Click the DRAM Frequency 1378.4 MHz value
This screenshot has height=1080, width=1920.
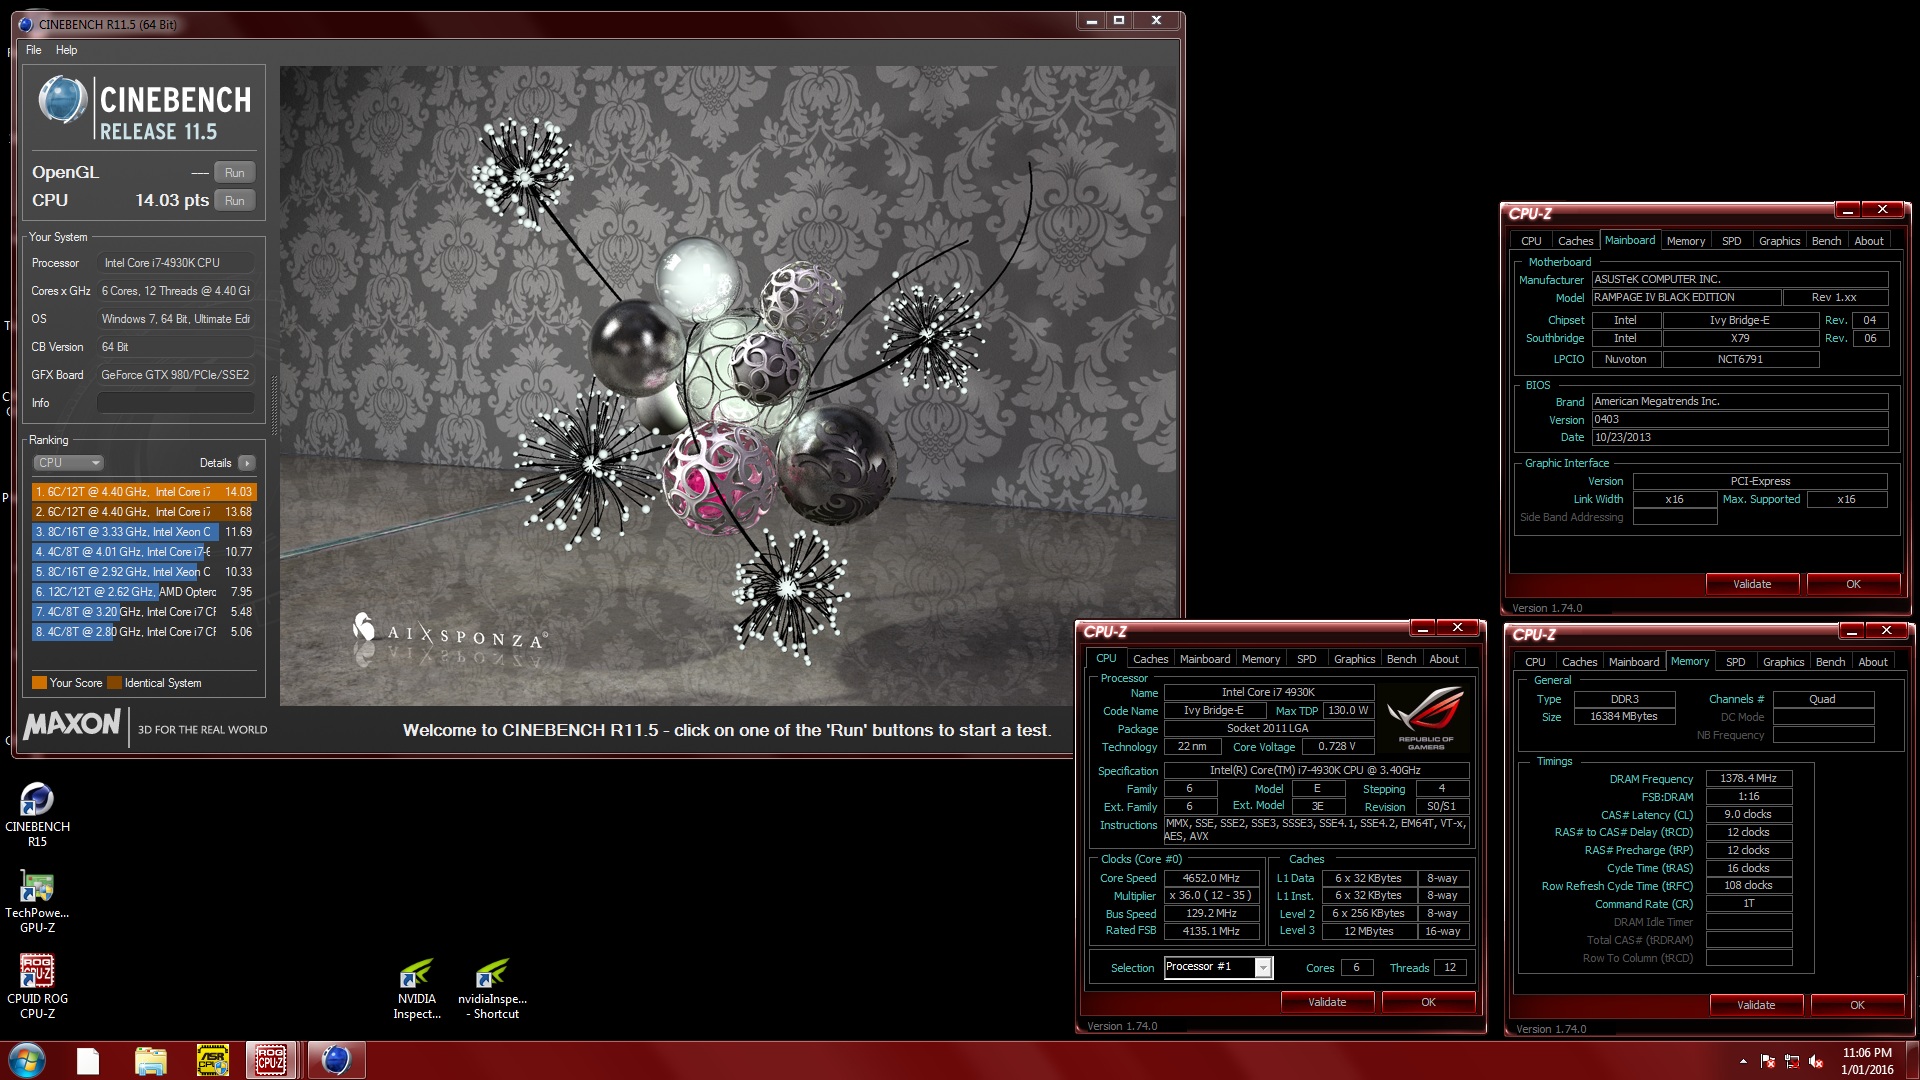(1748, 778)
